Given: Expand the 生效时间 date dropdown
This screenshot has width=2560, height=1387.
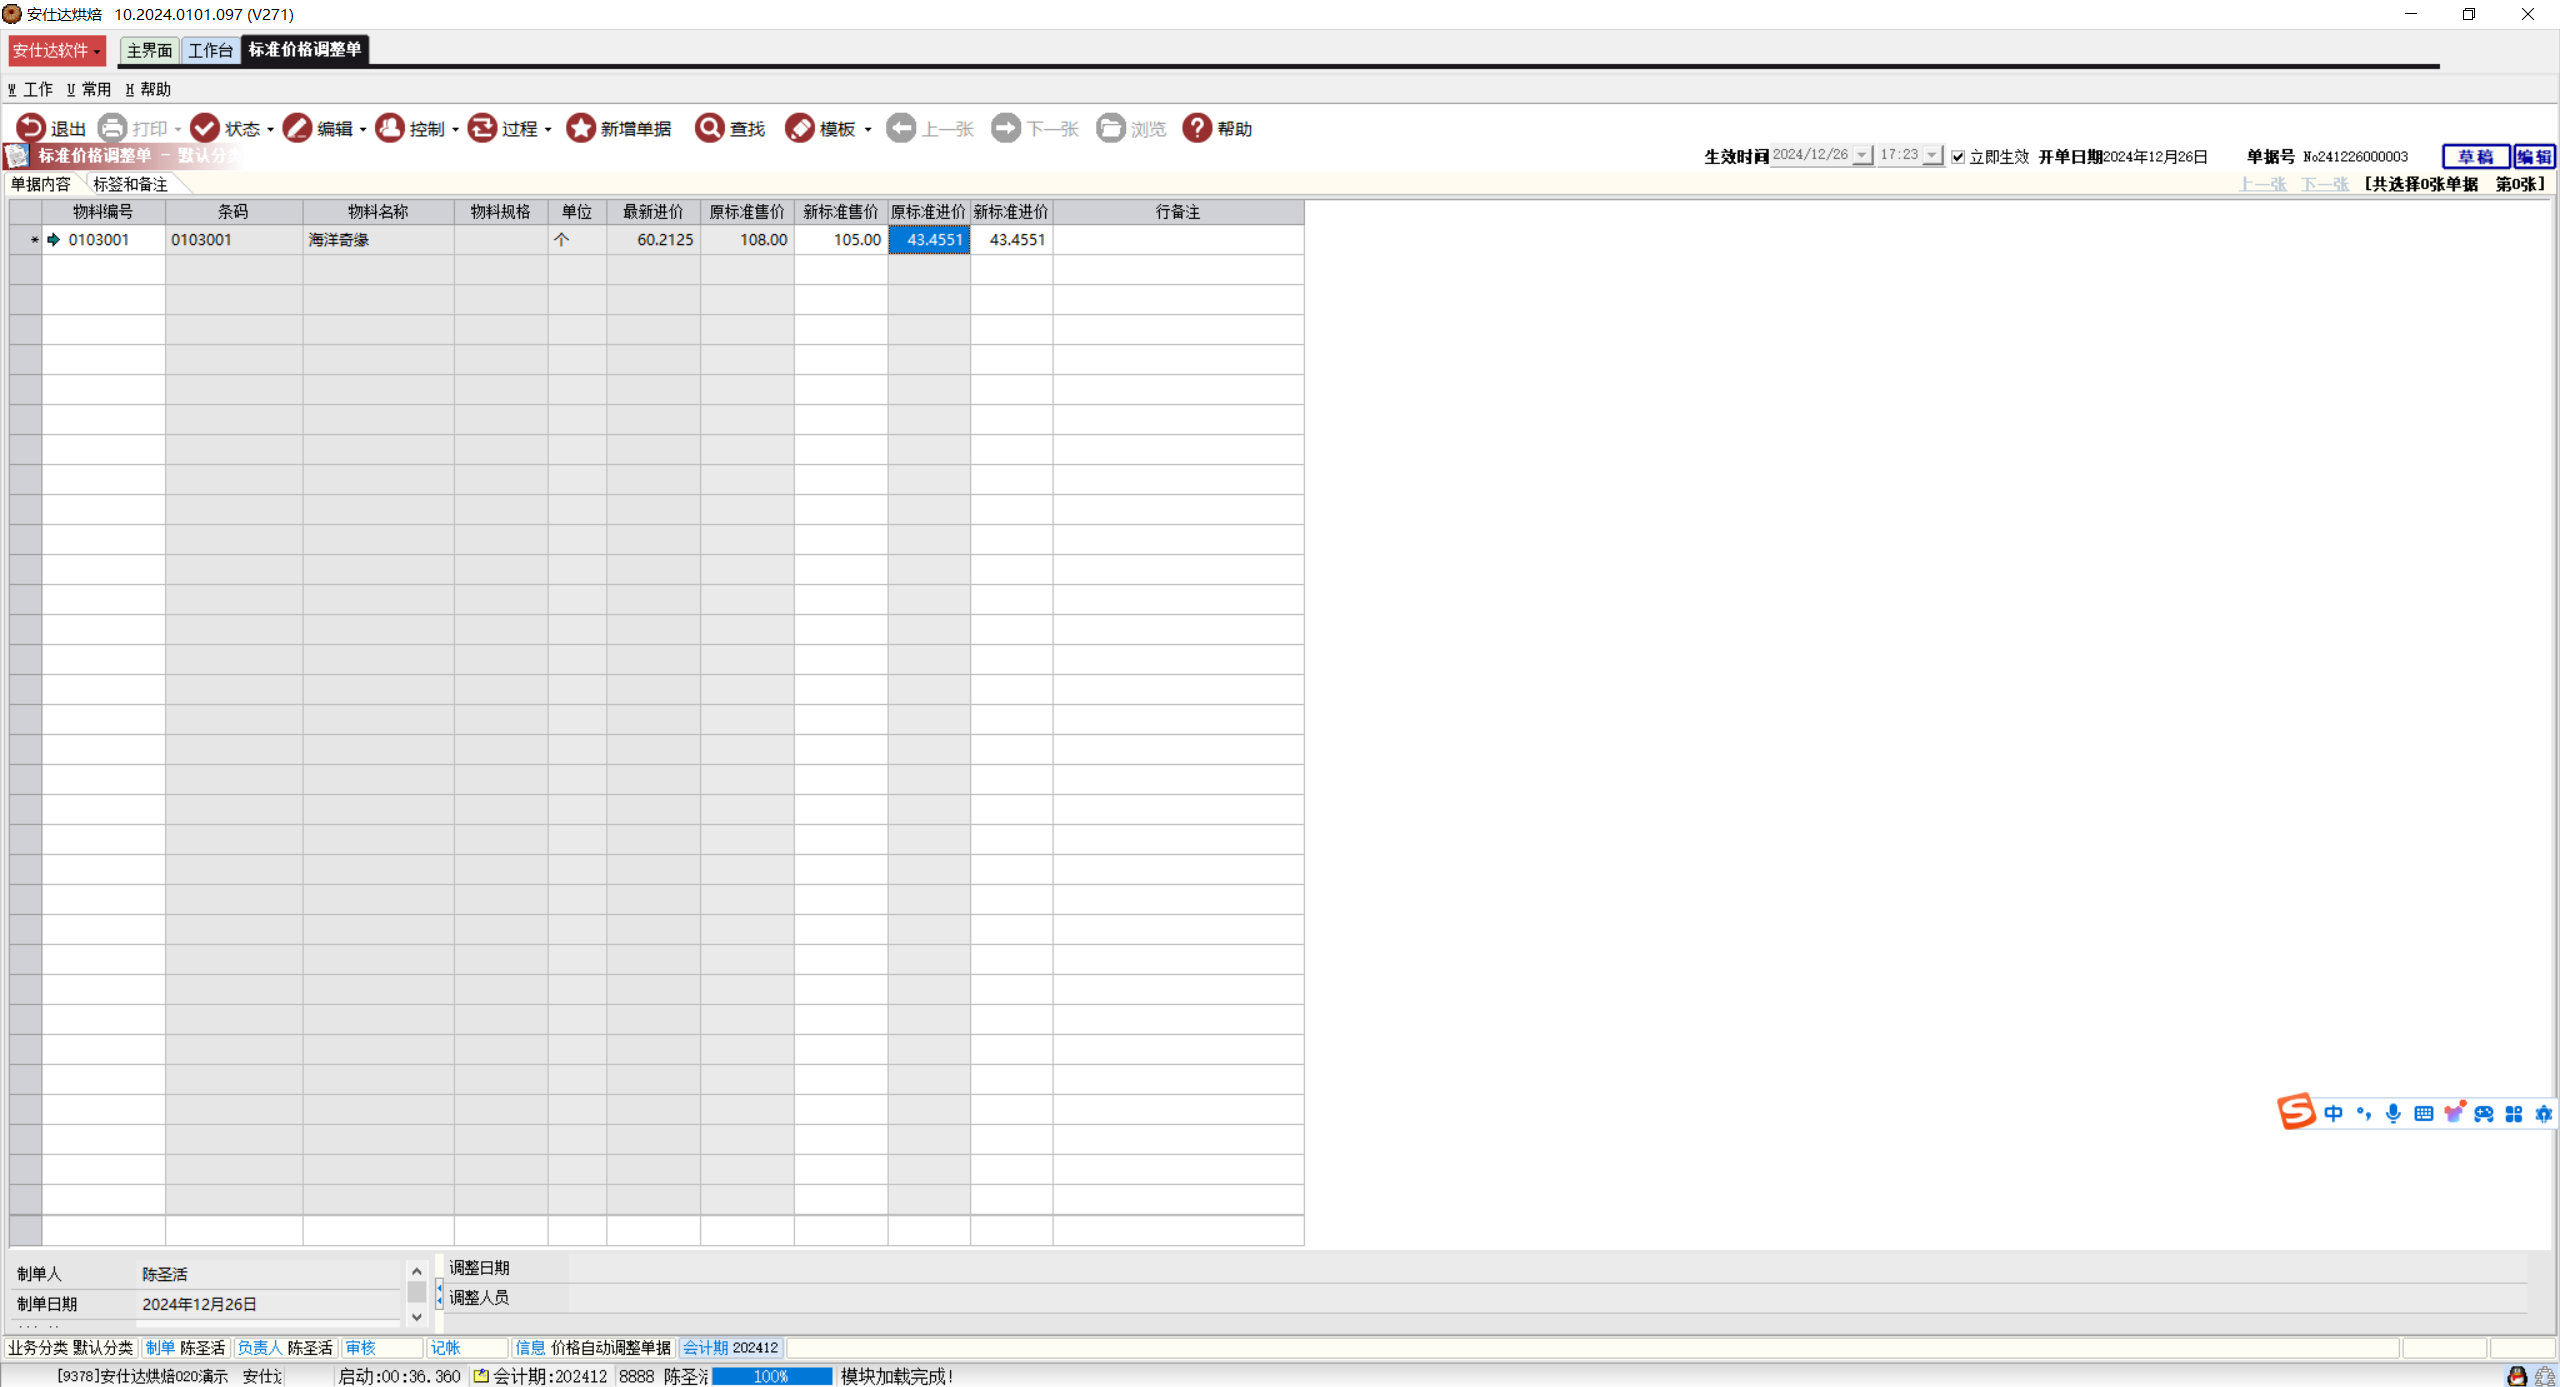Looking at the screenshot, I should coord(1862,155).
